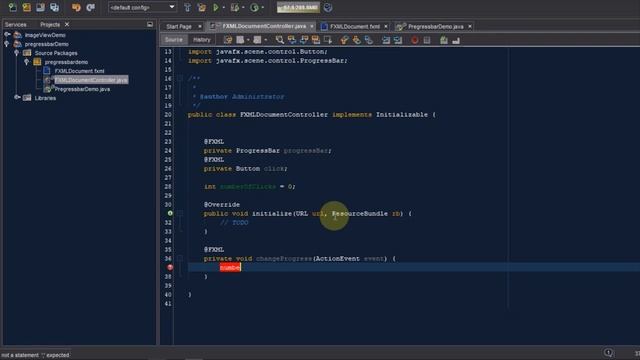The width and height of the screenshot is (640, 360).
Task: Click the error marker on line 37
Action: [170, 267]
